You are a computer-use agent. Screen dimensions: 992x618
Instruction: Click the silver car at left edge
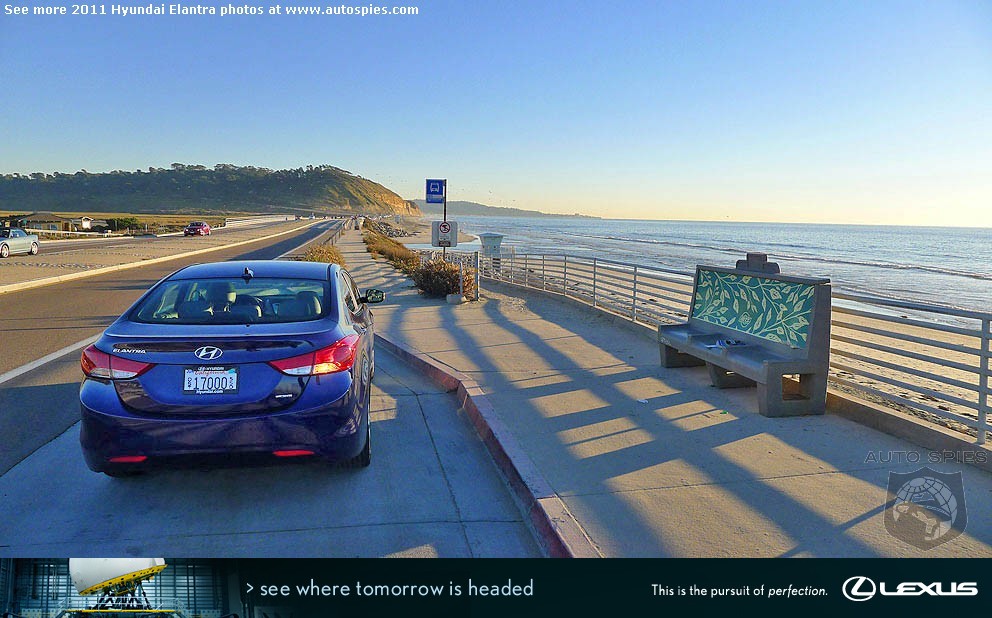click(x=18, y=242)
